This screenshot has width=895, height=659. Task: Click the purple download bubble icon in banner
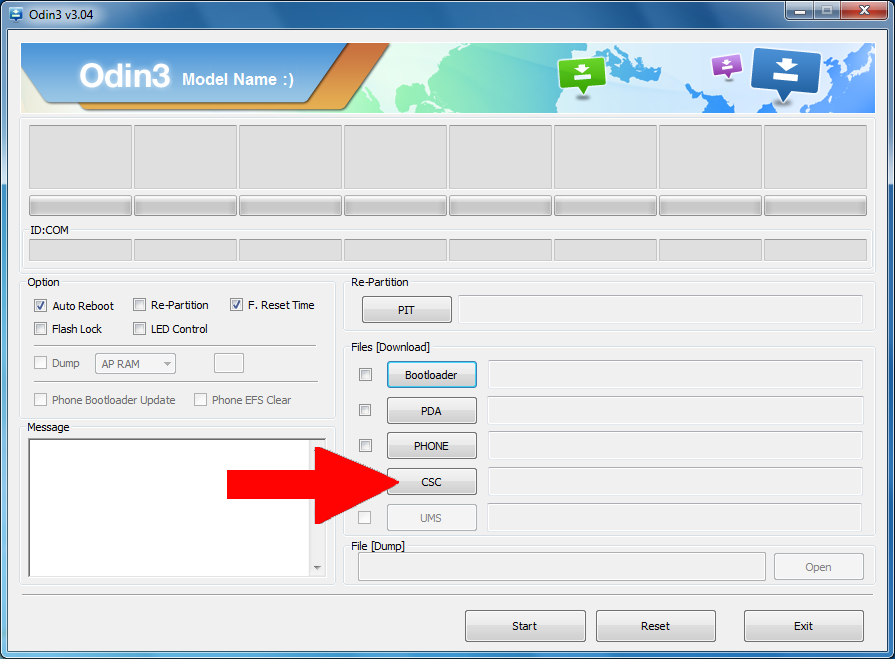727,66
